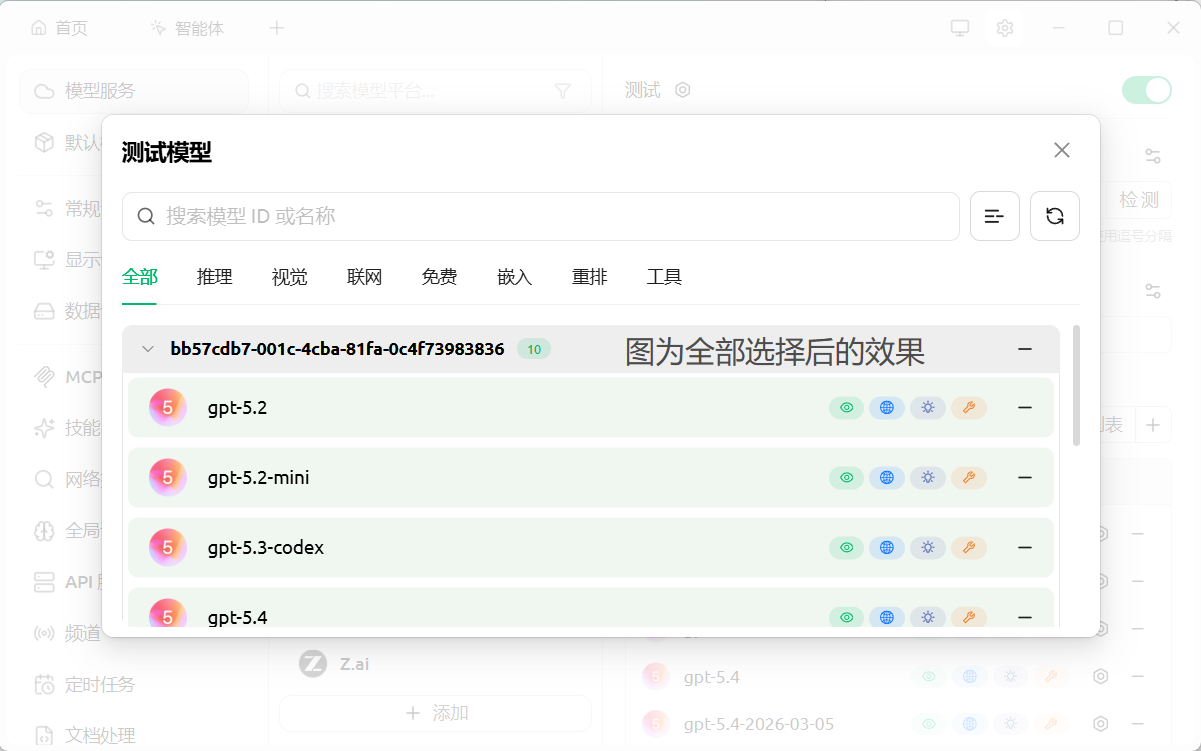
Task: Click reasoning badge on gpt-5.2-mini
Action: click(928, 477)
